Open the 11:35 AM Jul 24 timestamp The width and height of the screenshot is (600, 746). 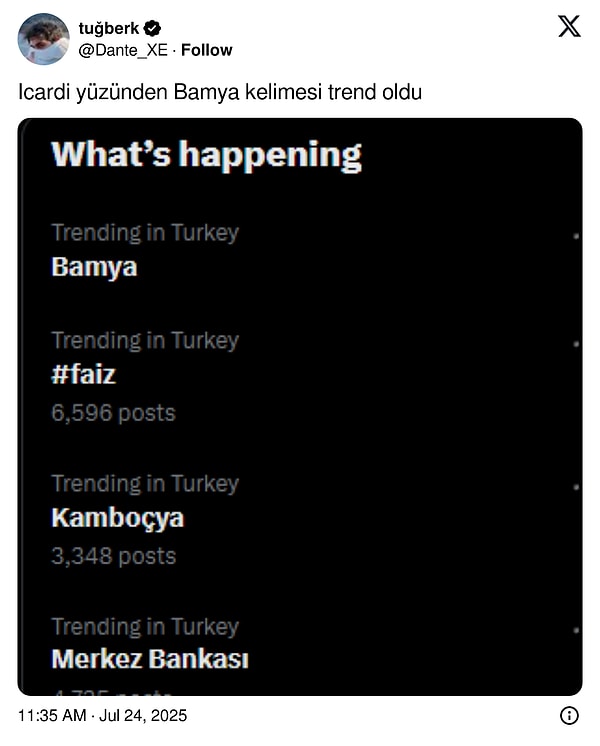pyautogui.click(x=103, y=716)
